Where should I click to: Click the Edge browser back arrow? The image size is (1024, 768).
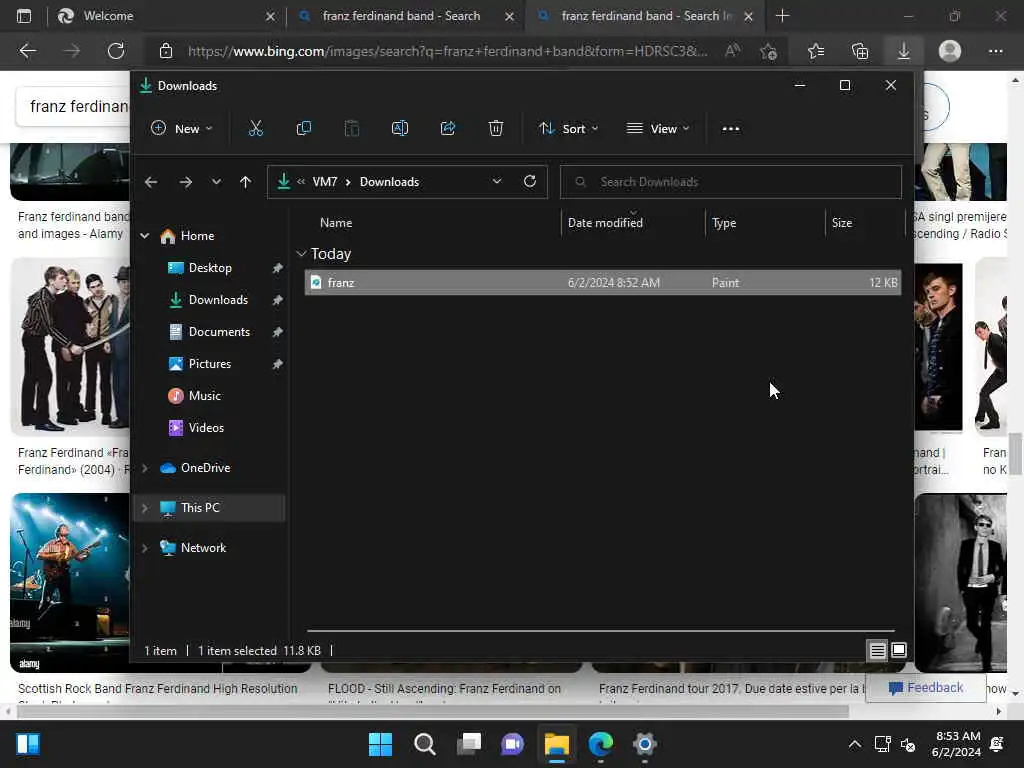[27, 51]
